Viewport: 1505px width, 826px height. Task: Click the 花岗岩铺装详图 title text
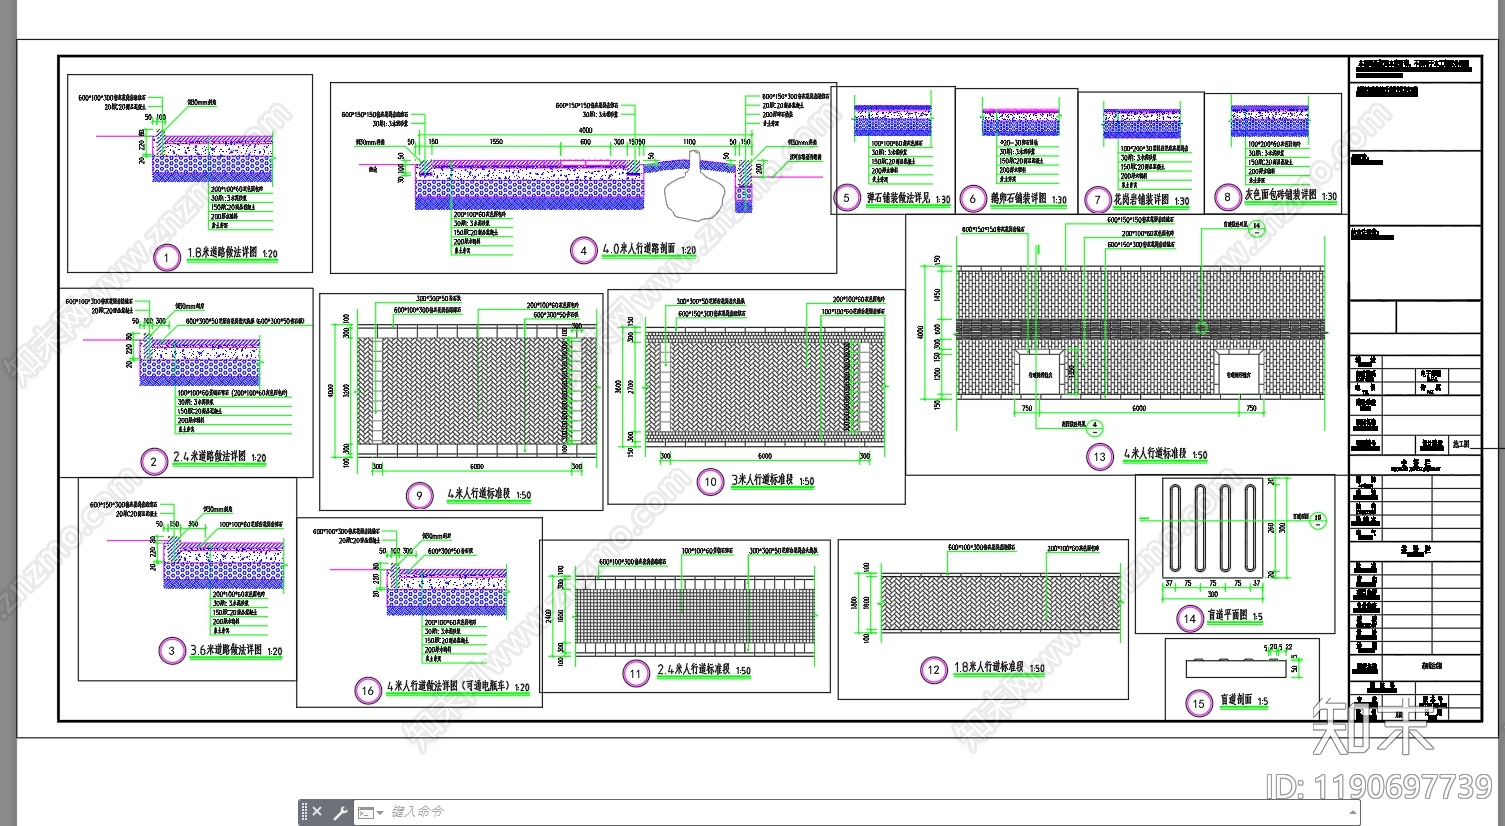coord(1141,199)
